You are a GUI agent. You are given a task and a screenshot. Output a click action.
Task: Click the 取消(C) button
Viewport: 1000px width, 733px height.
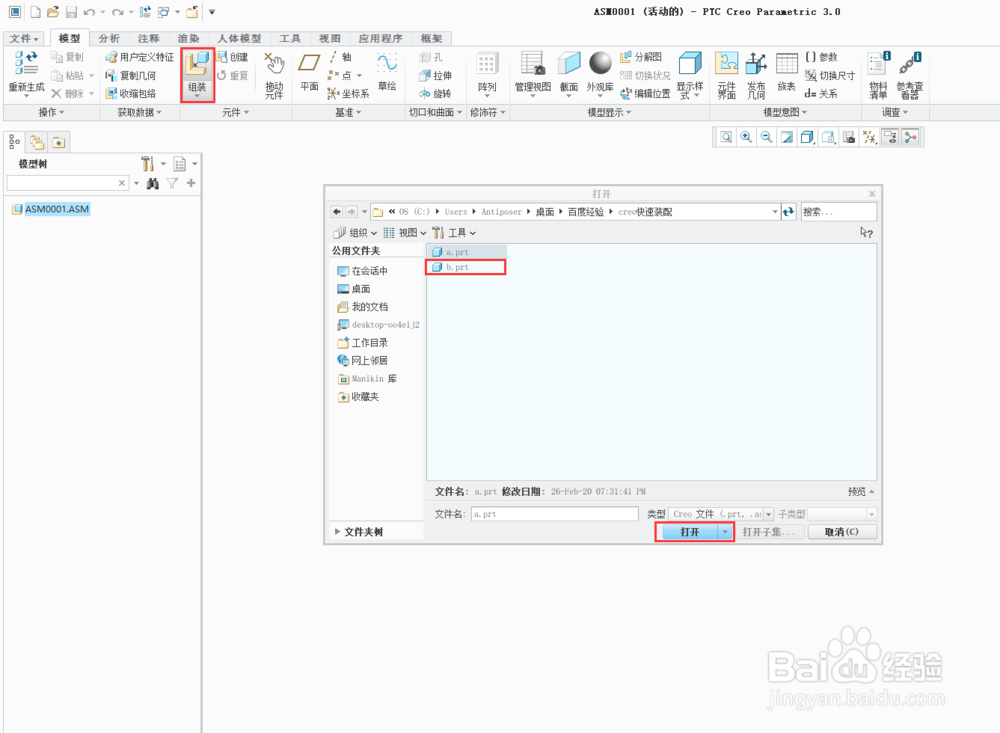[842, 532]
